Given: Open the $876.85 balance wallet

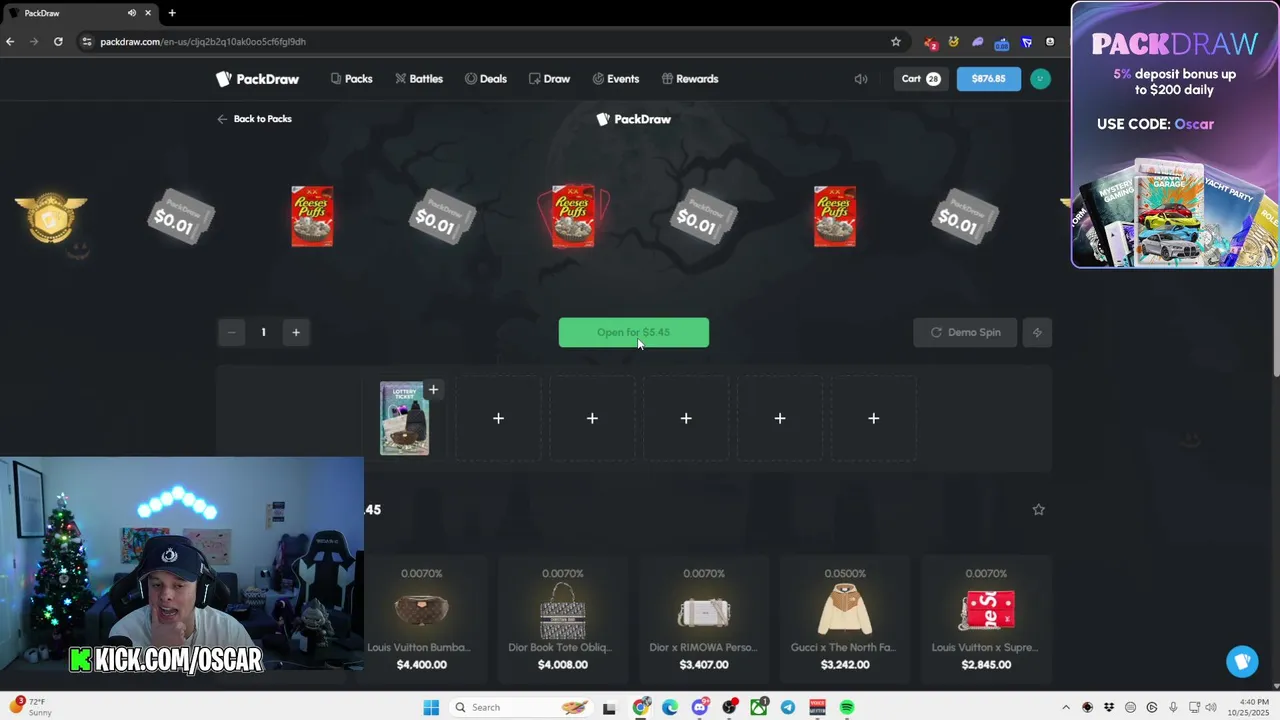Looking at the screenshot, I should tap(988, 79).
